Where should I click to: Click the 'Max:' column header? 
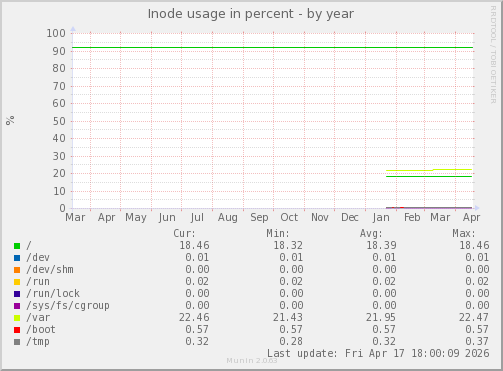click(464, 233)
